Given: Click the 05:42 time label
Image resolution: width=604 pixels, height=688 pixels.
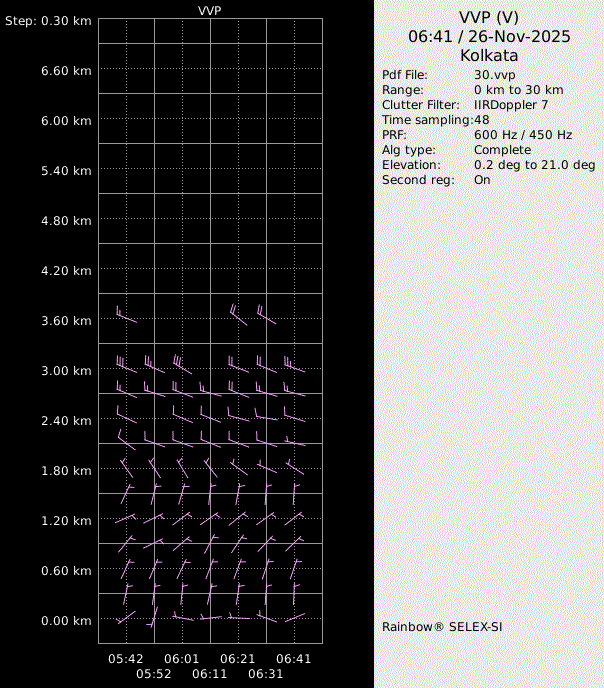Looking at the screenshot, I should click(x=126, y=659).
